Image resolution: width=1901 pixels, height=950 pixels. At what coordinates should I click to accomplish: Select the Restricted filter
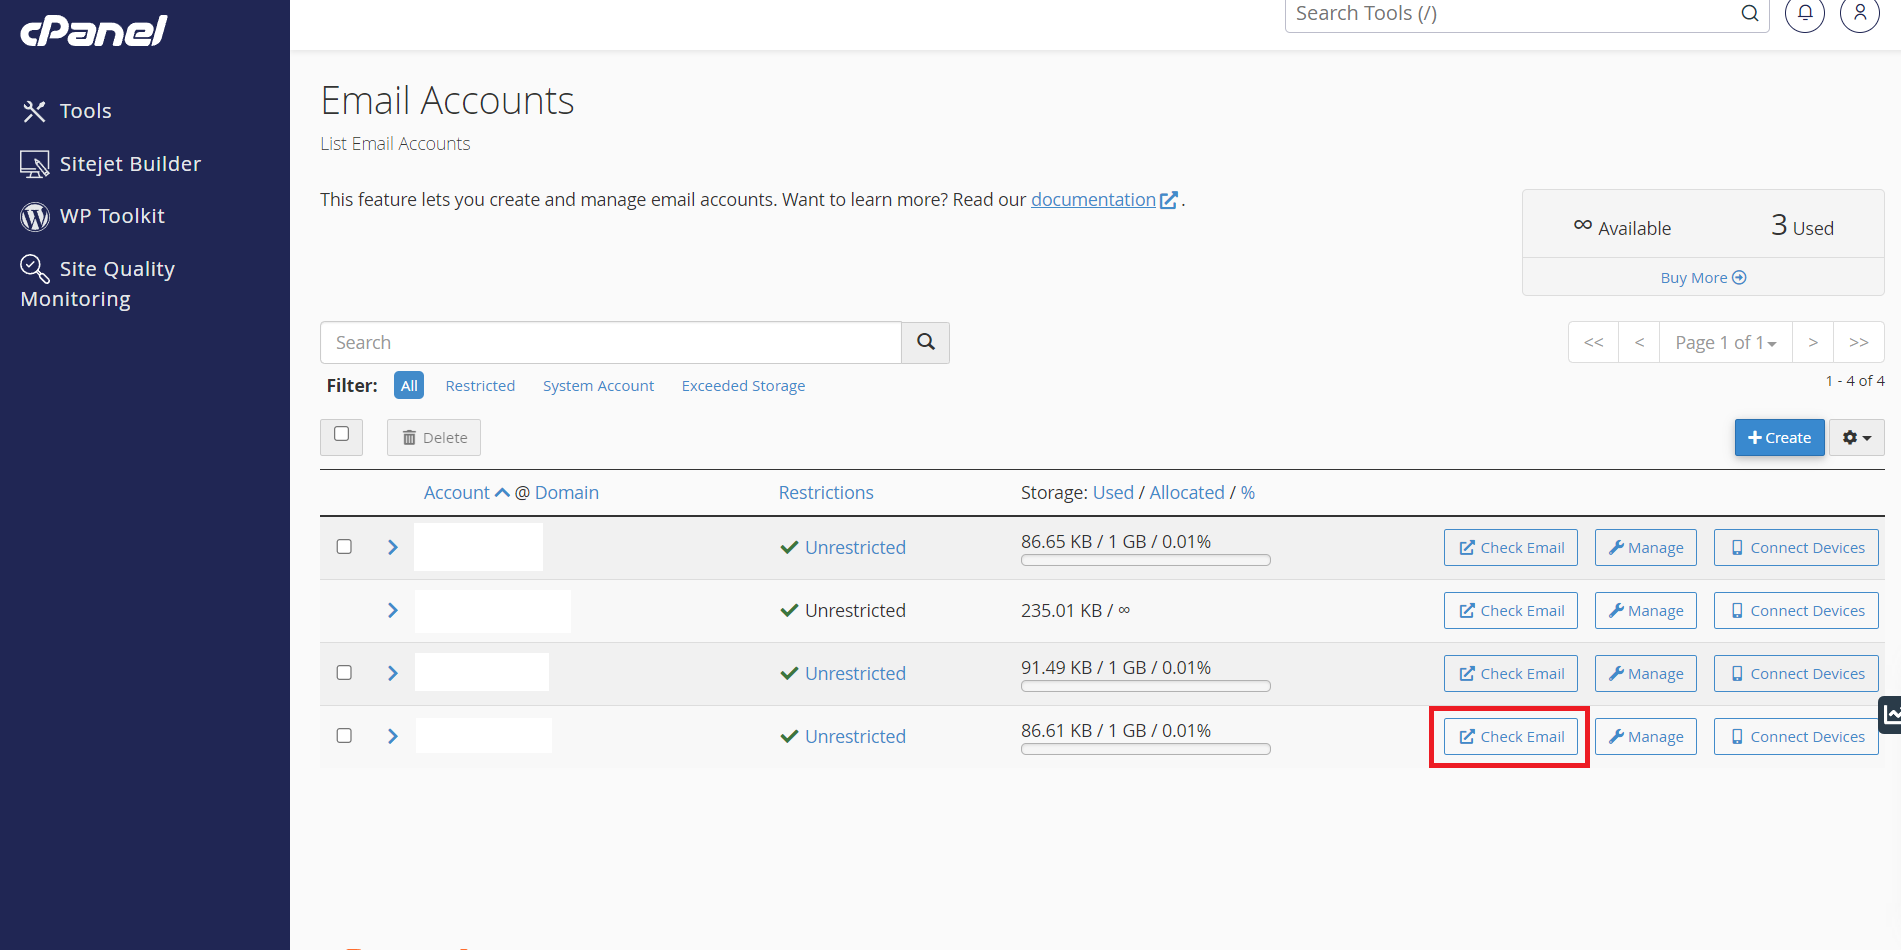click(x=480, y=385)
